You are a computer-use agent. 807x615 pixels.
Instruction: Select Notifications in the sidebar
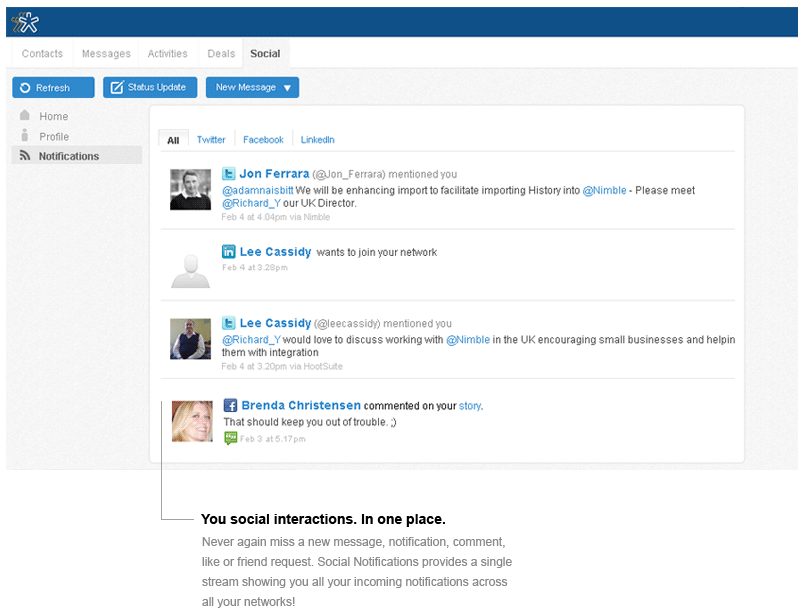(77, 155)
